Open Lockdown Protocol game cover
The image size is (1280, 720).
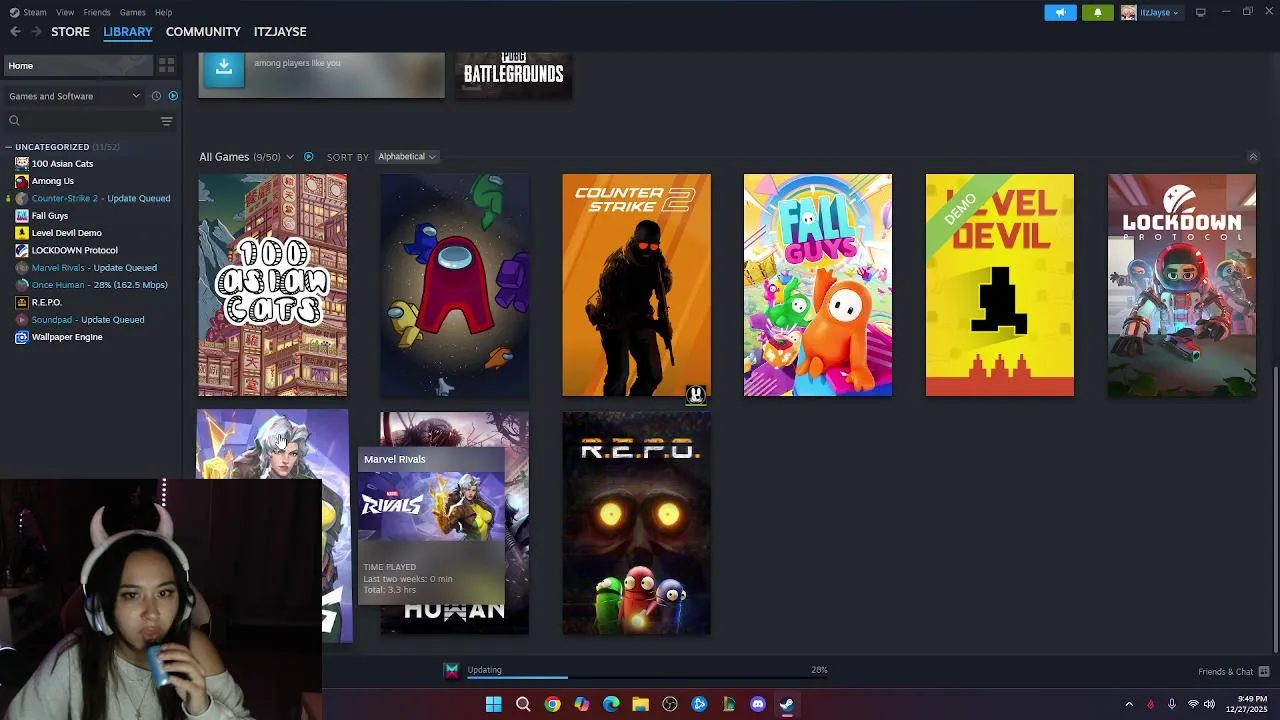point(1182,285)
